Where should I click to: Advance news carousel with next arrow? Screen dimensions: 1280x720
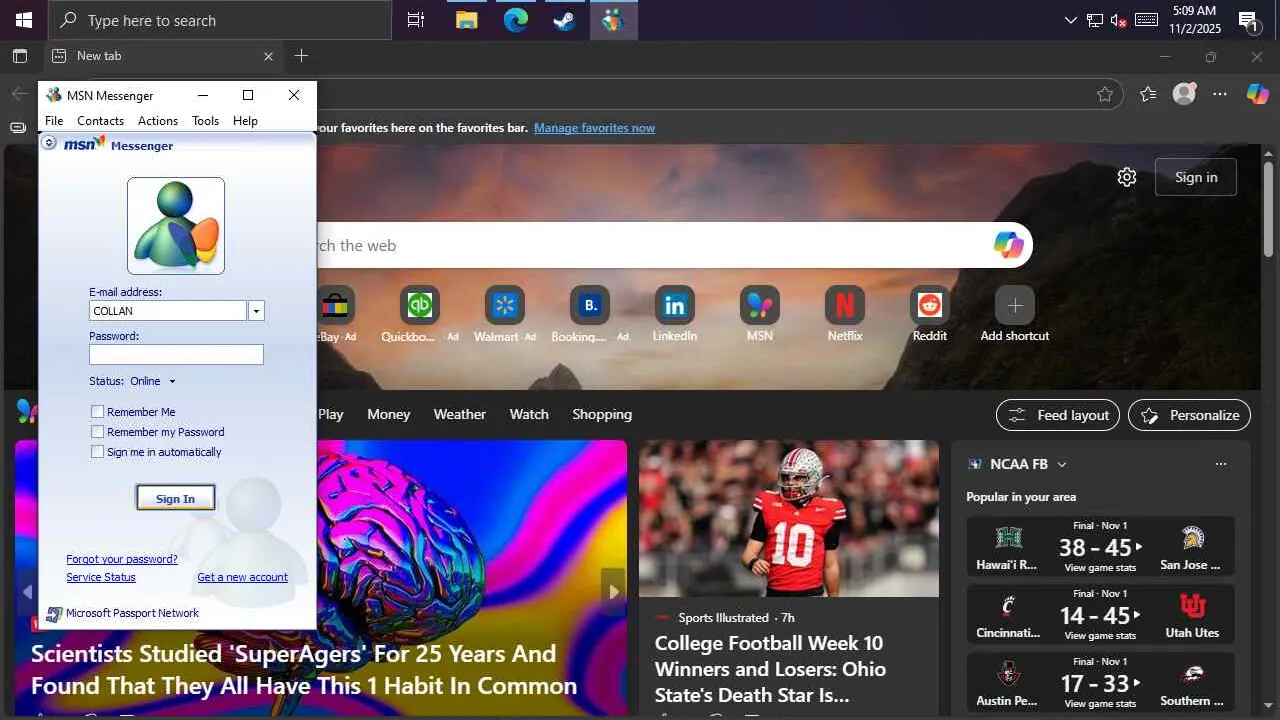click(613, 592)
